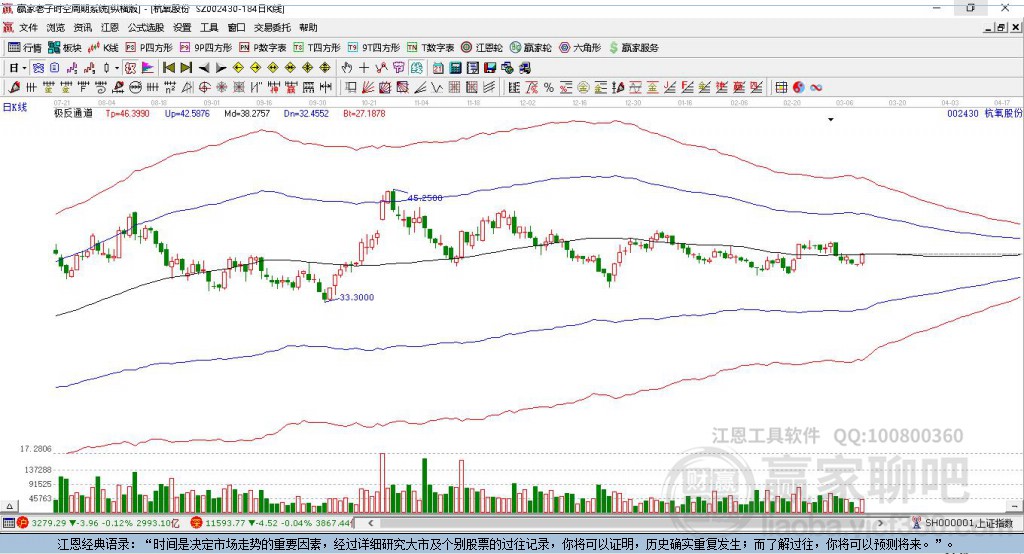The height and width of the screenshot is (554, 1024).
Task: Click the Up=42.5876 indicator value
Action: click(187, 114)
